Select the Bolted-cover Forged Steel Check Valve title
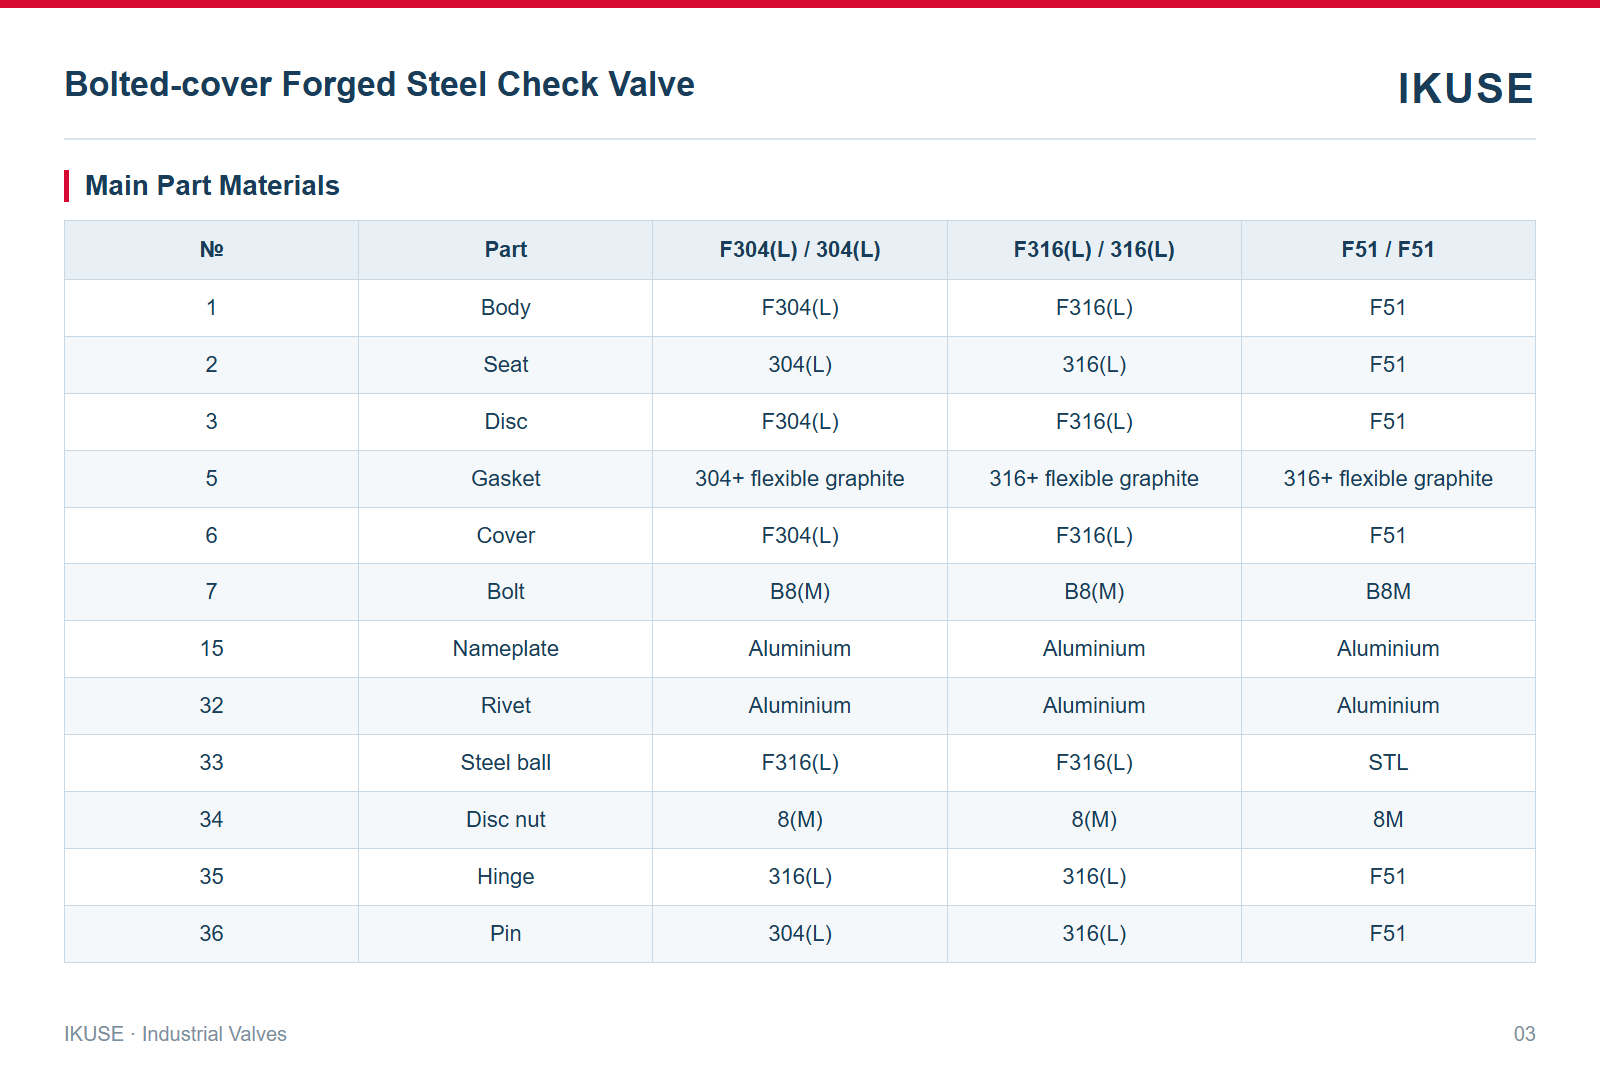 tap(379, 84)
